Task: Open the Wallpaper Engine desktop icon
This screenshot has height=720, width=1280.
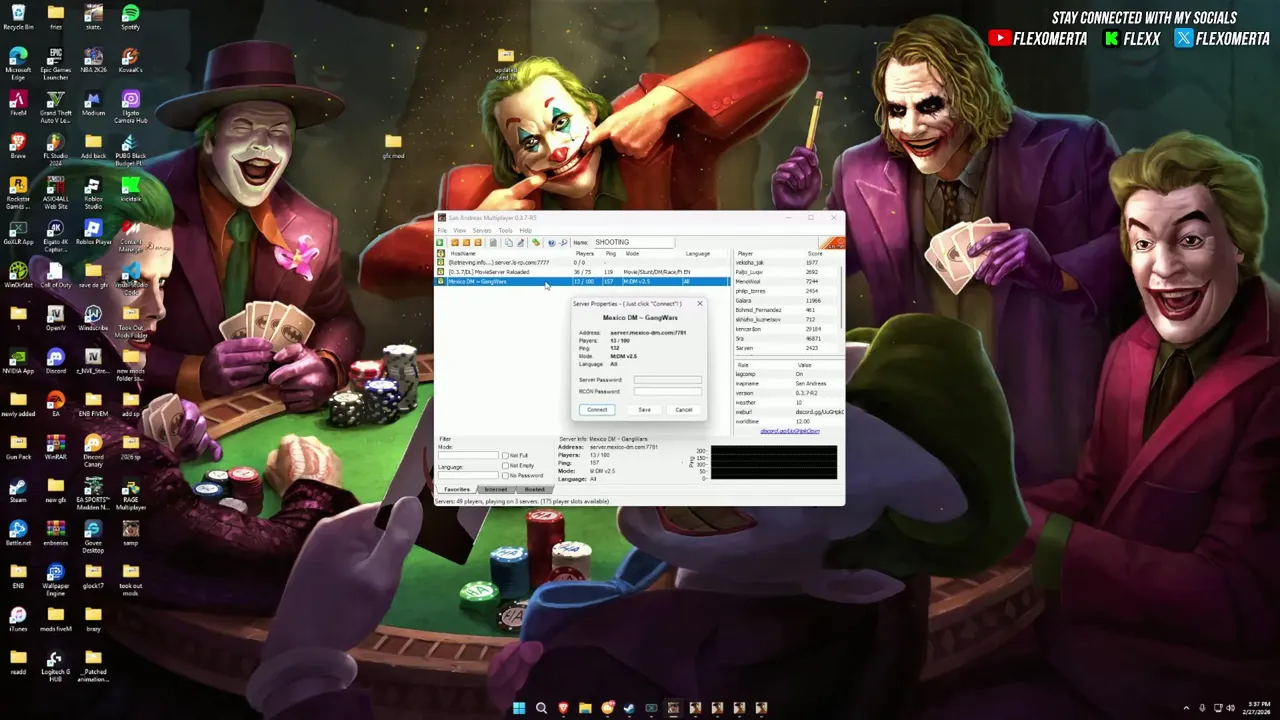Action: [55, 577]
